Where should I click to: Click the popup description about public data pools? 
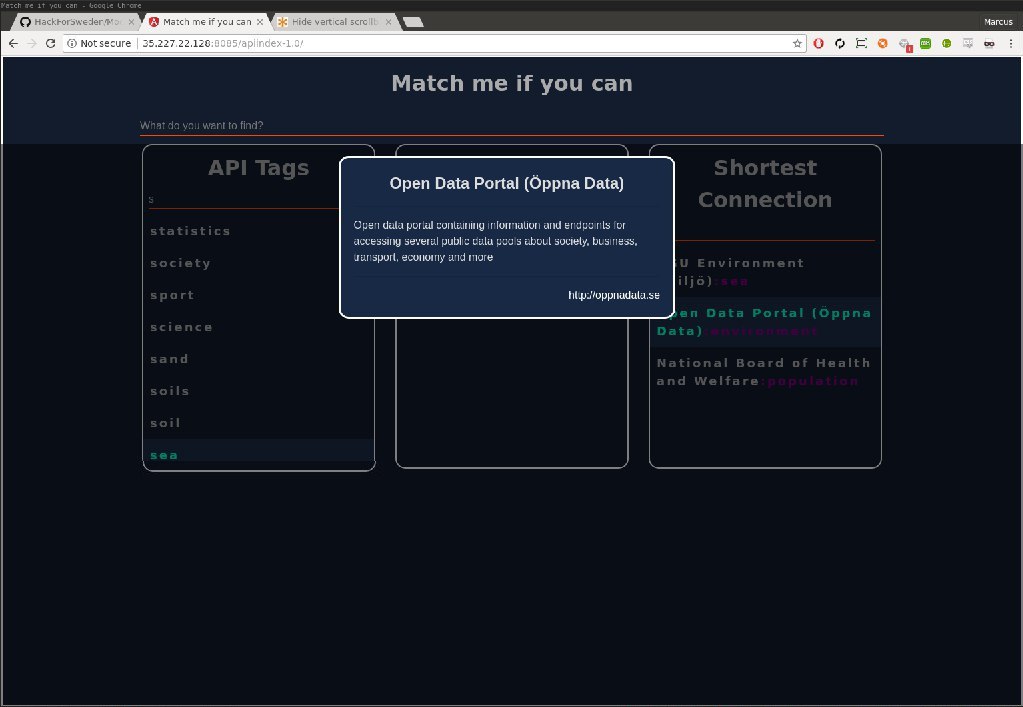[x=496, y=241]
